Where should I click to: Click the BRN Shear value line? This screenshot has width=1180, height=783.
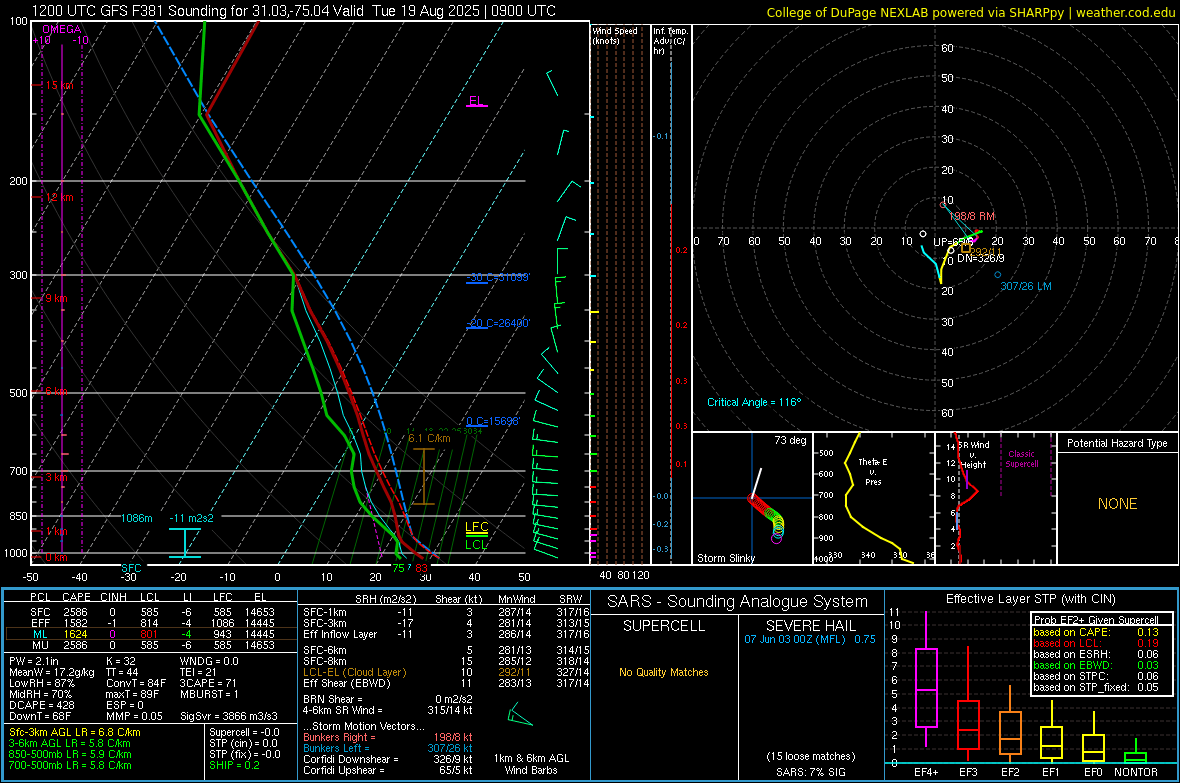(388, 699)
